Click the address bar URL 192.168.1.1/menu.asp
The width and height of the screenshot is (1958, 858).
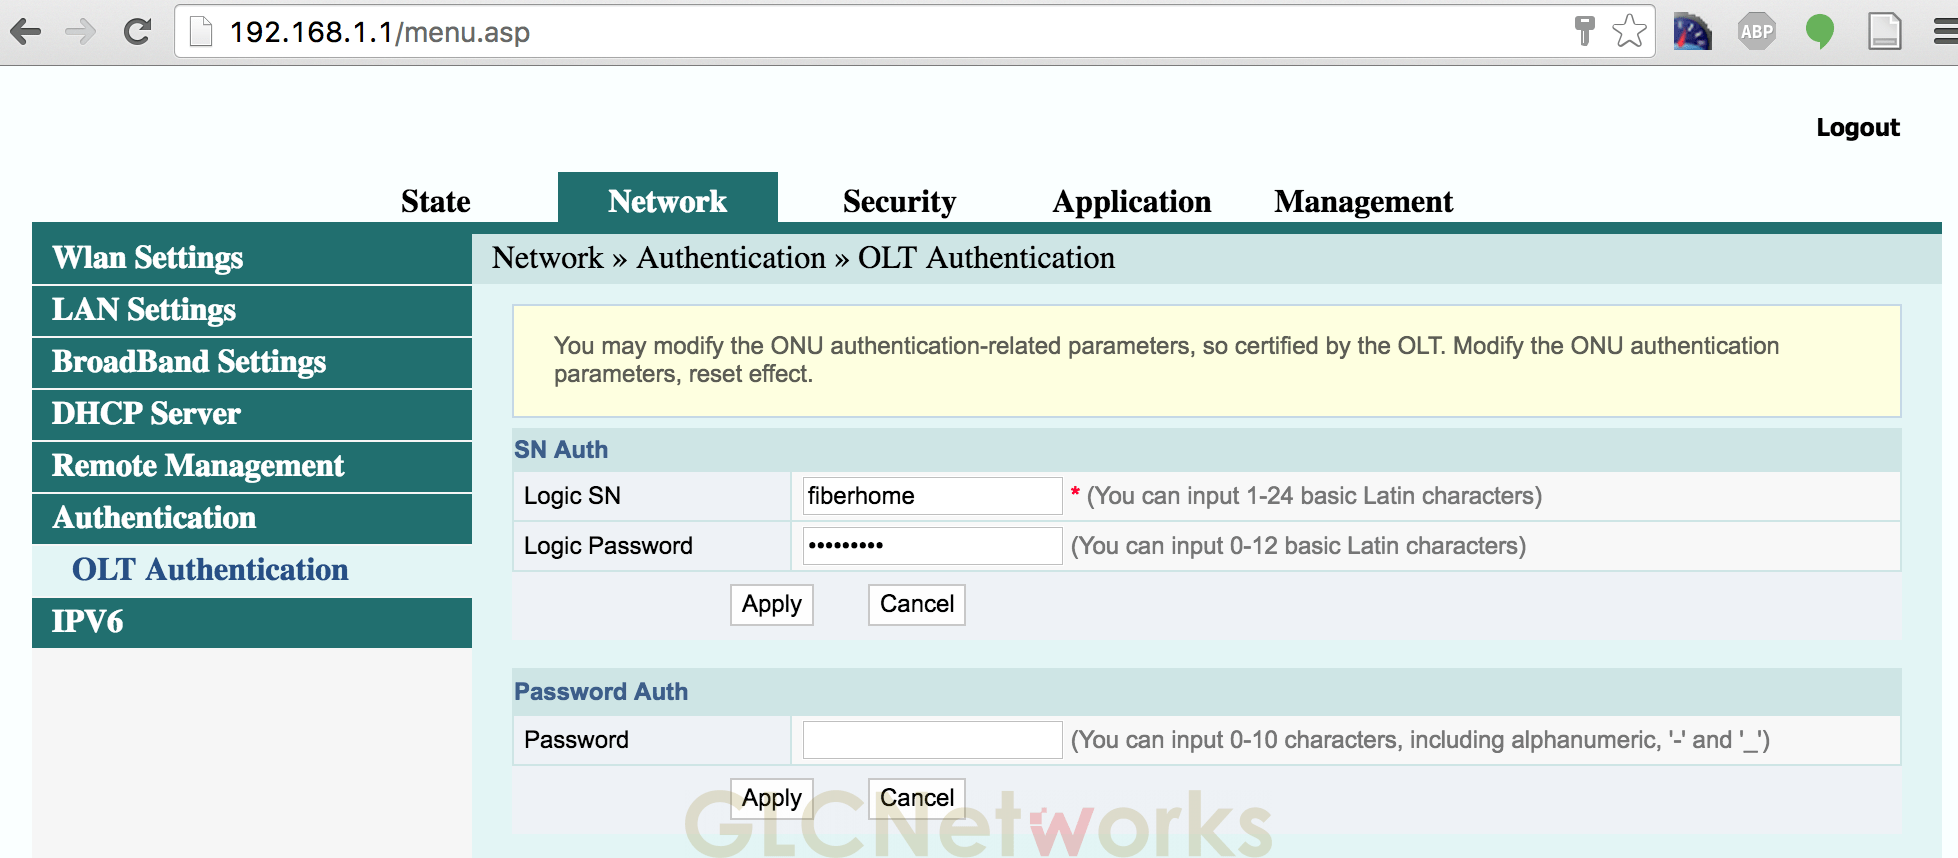pyautogui.click(x=380, y=32)
